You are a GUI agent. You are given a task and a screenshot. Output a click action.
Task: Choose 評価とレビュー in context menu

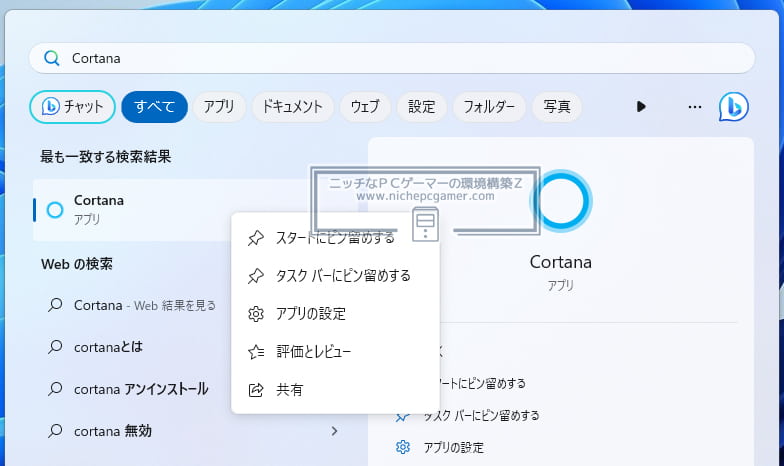(x=335, y=352)
